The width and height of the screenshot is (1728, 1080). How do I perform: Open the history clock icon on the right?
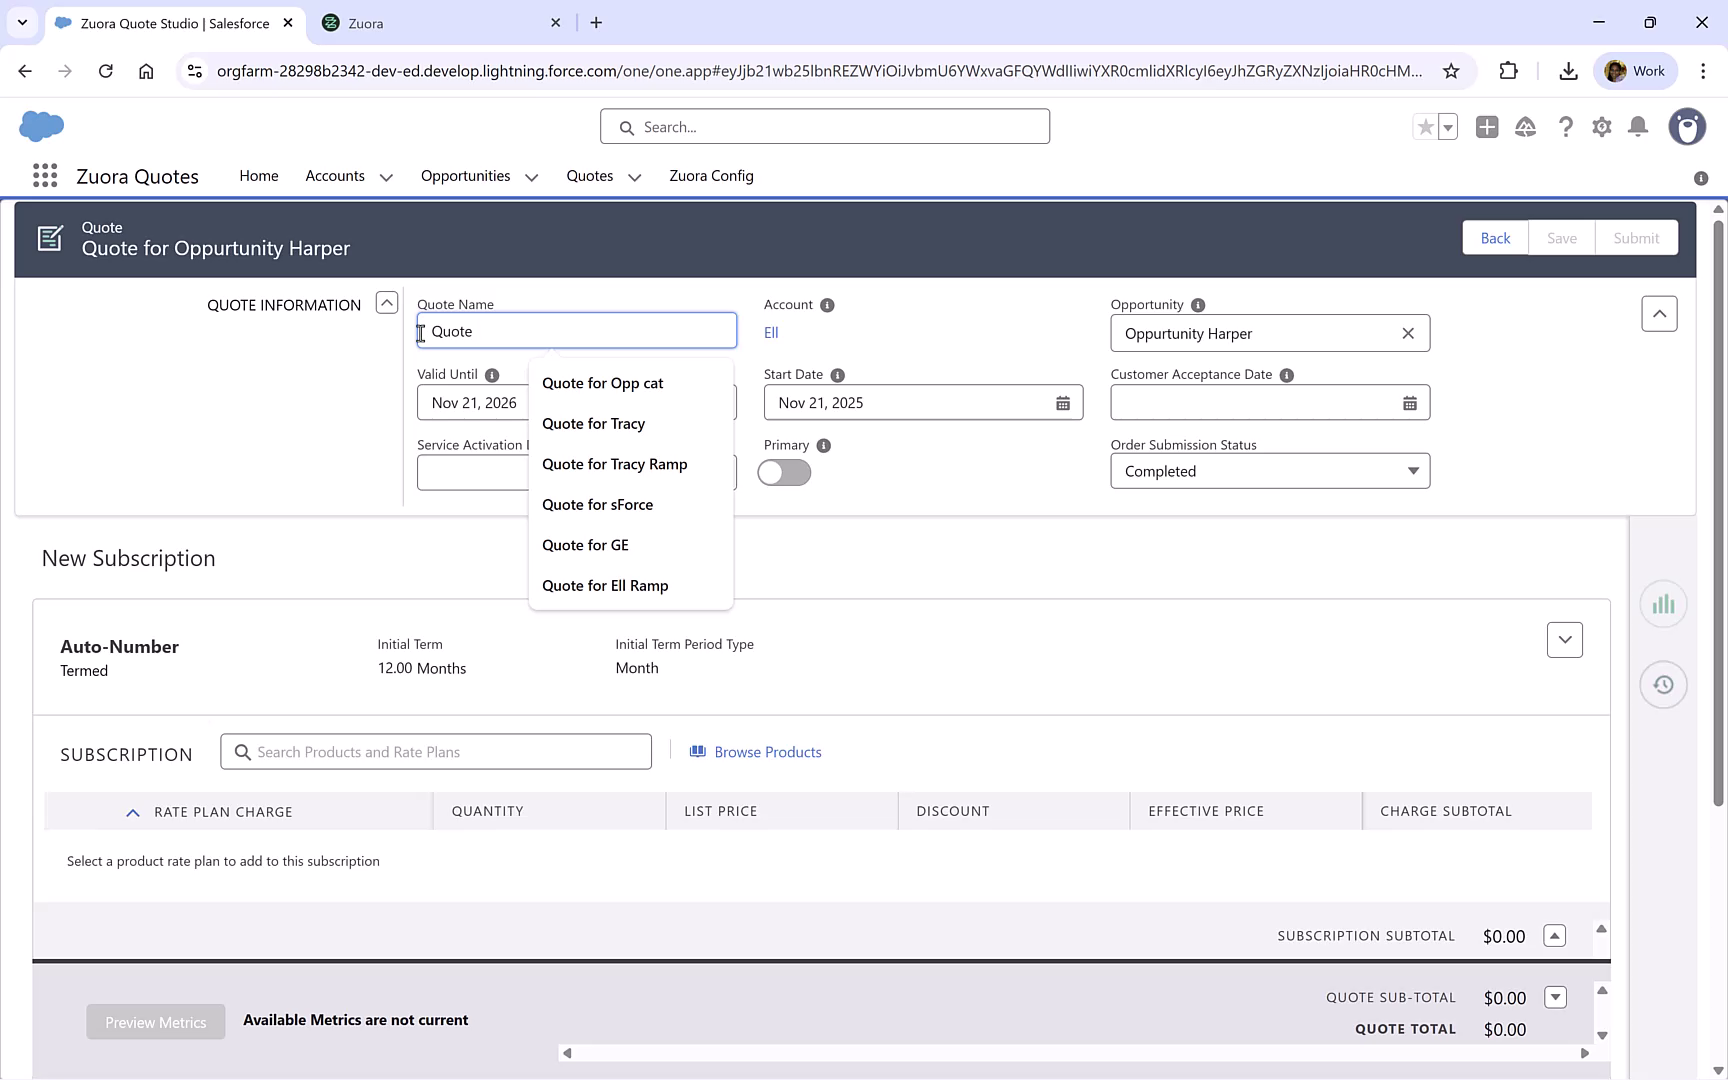pyautogui.click(x=1663, y=684)
